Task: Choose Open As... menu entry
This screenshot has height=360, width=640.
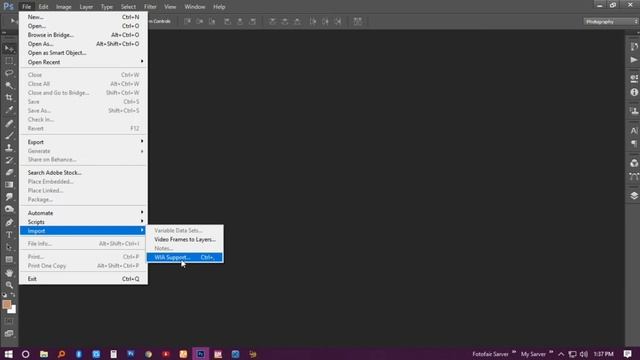Action: click(x=83, y=44)
